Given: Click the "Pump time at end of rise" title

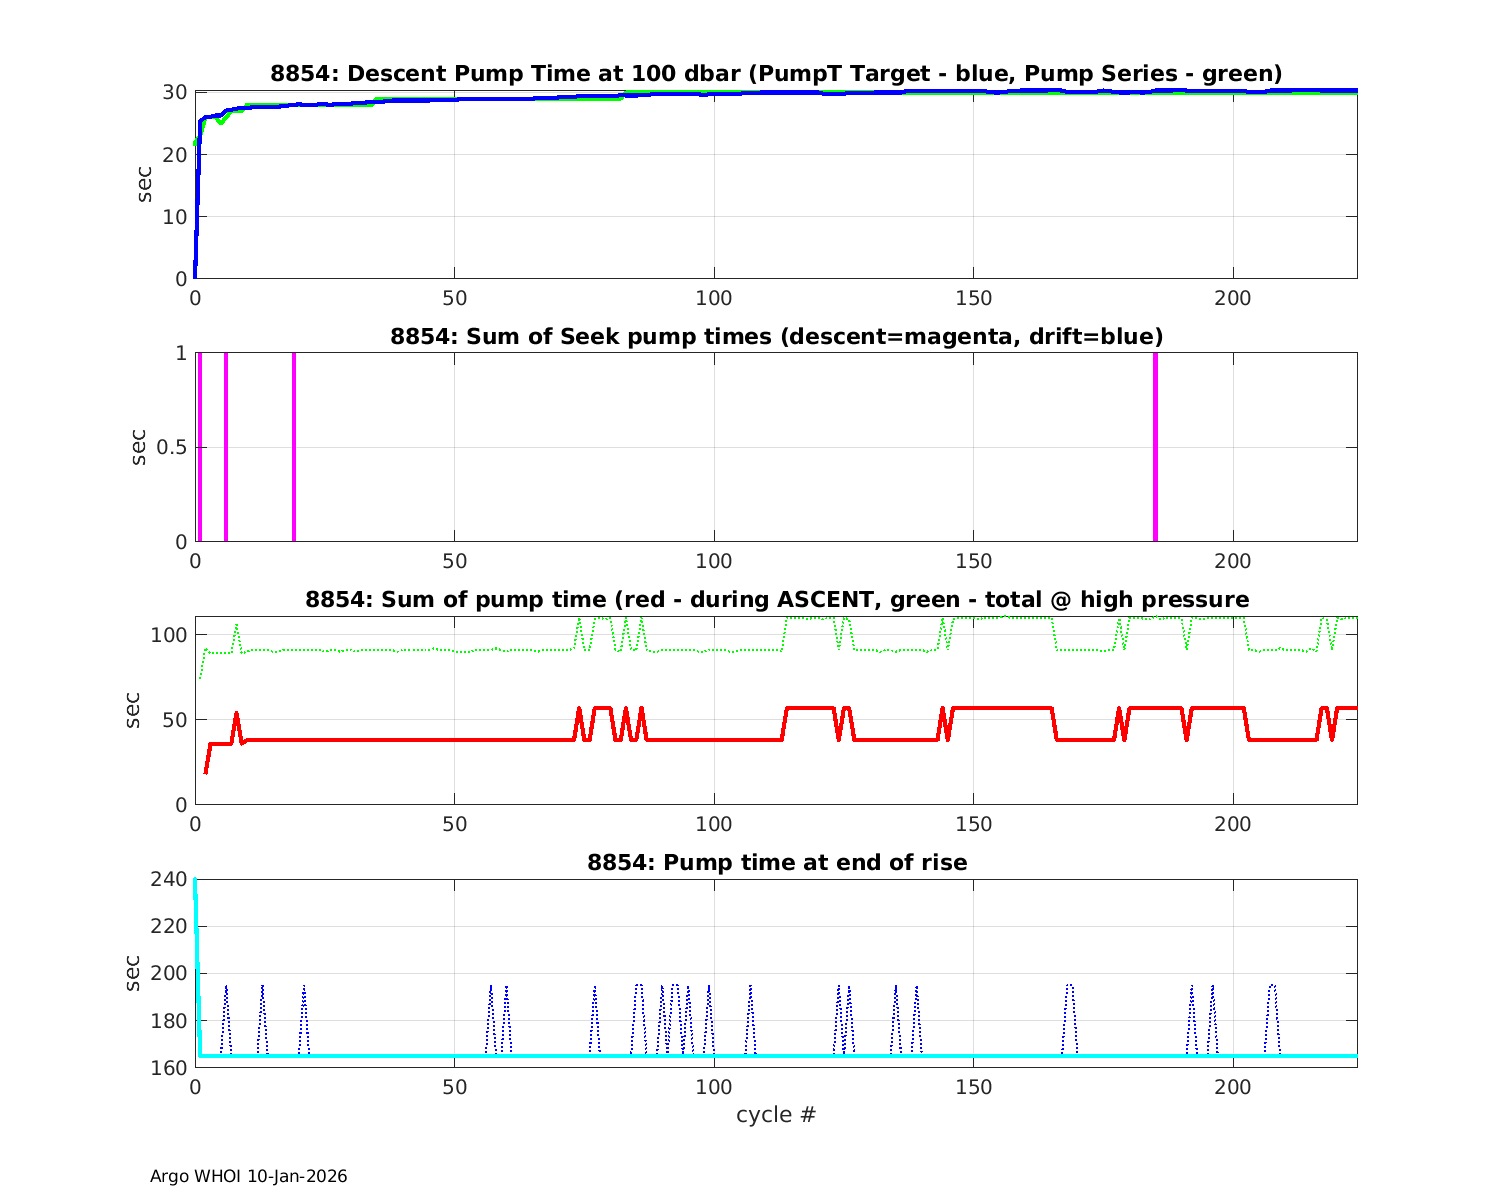Looking at the screenshot, I should (x=776, y=862).
